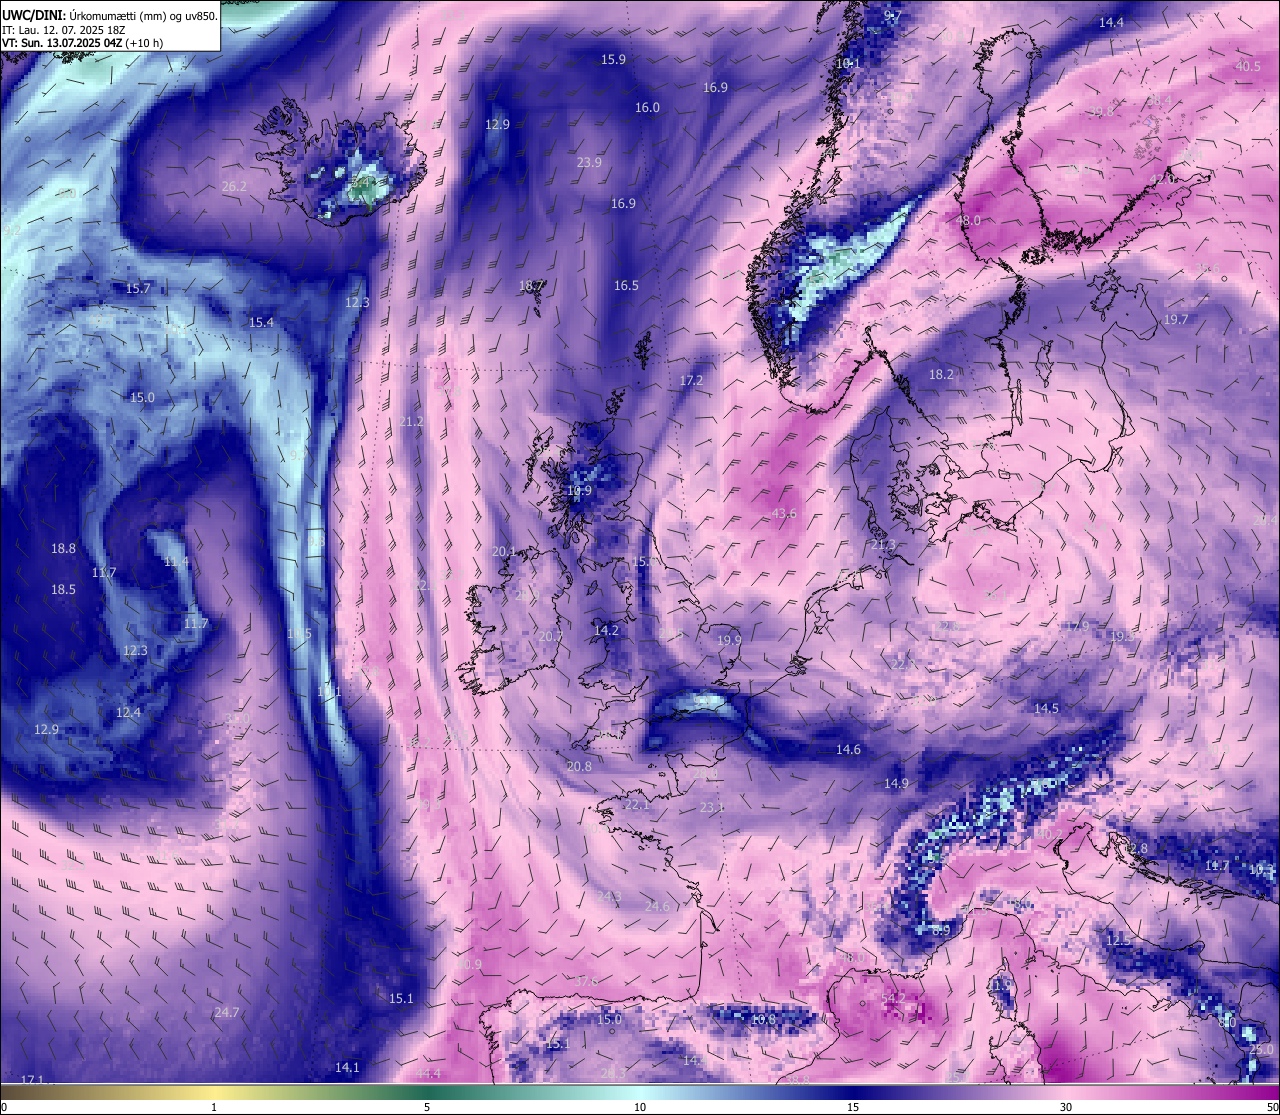
Task: Click the 1 tick on the color scale
Action: (214, 1107)
